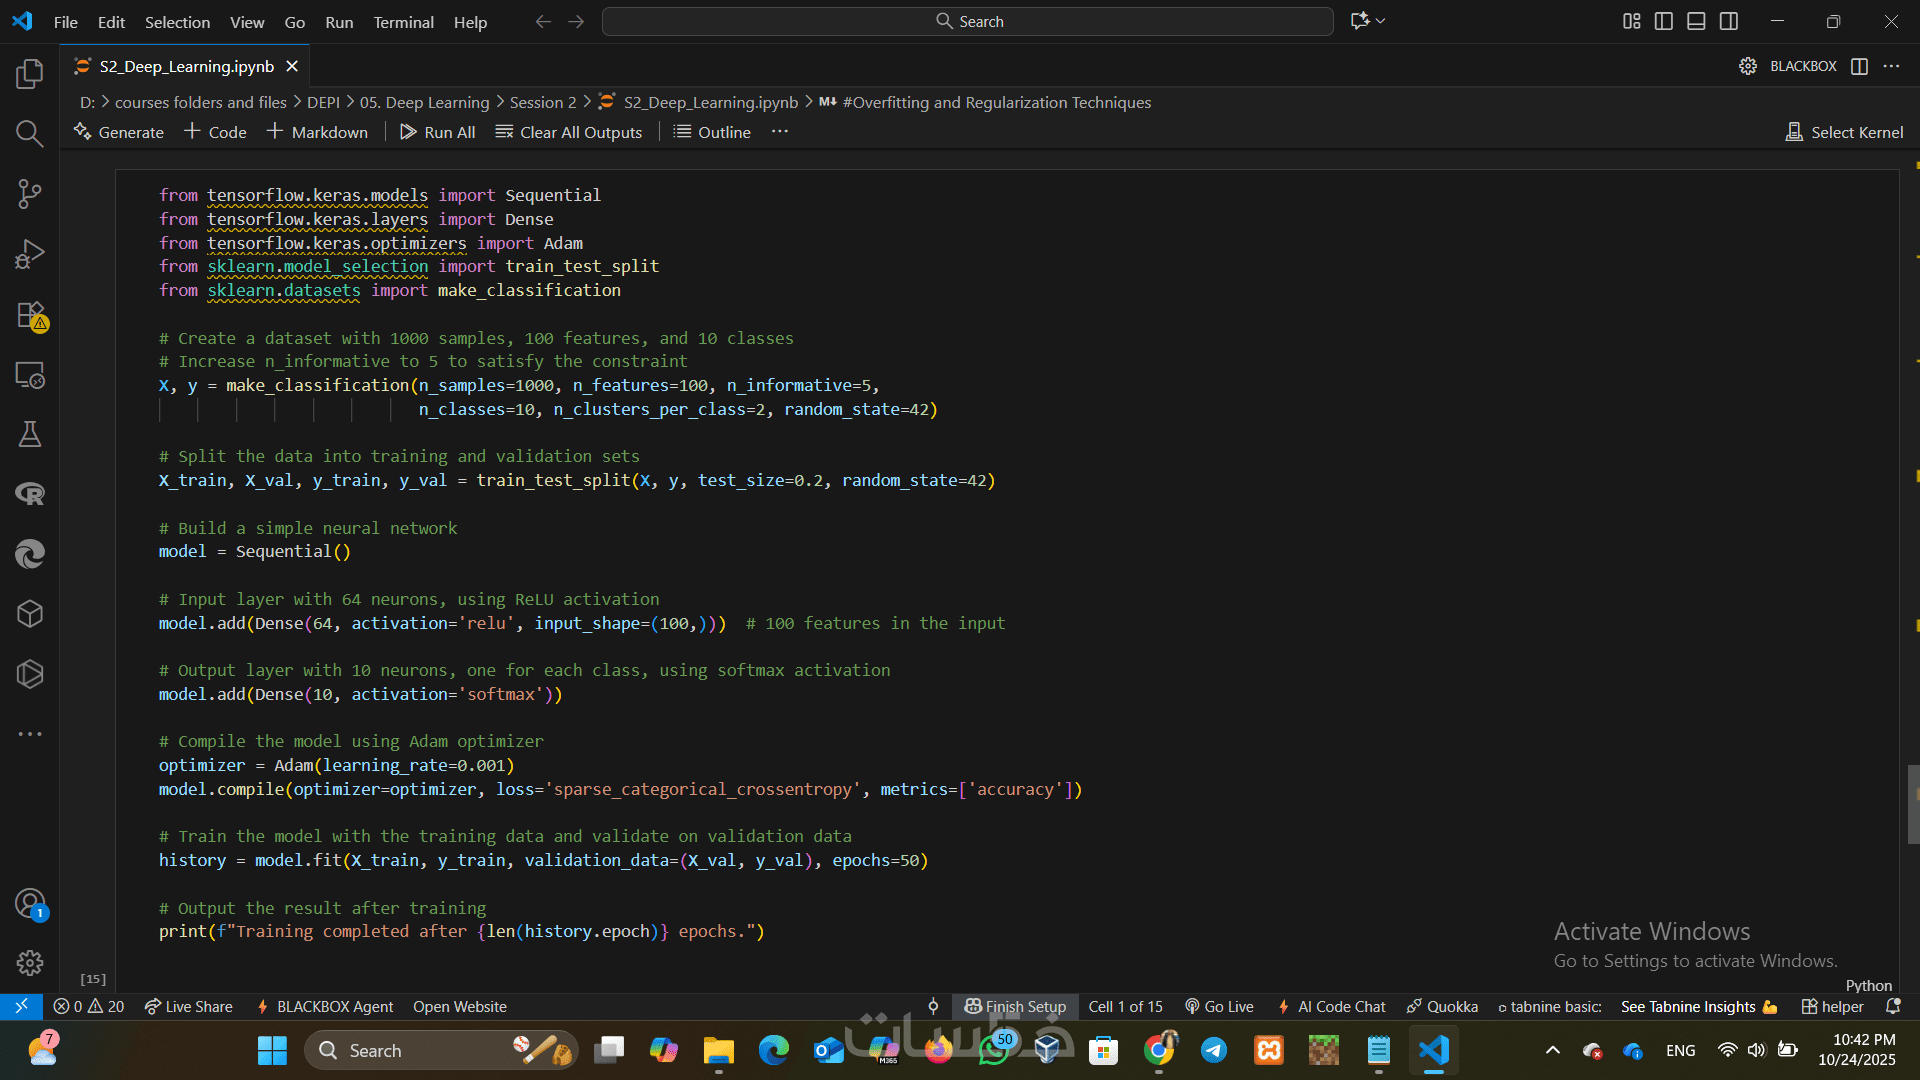Click the Manage settings gear icon
Image resolution: width=1920 pixels, height=1080 pixels.
click(x=30, y=962)
